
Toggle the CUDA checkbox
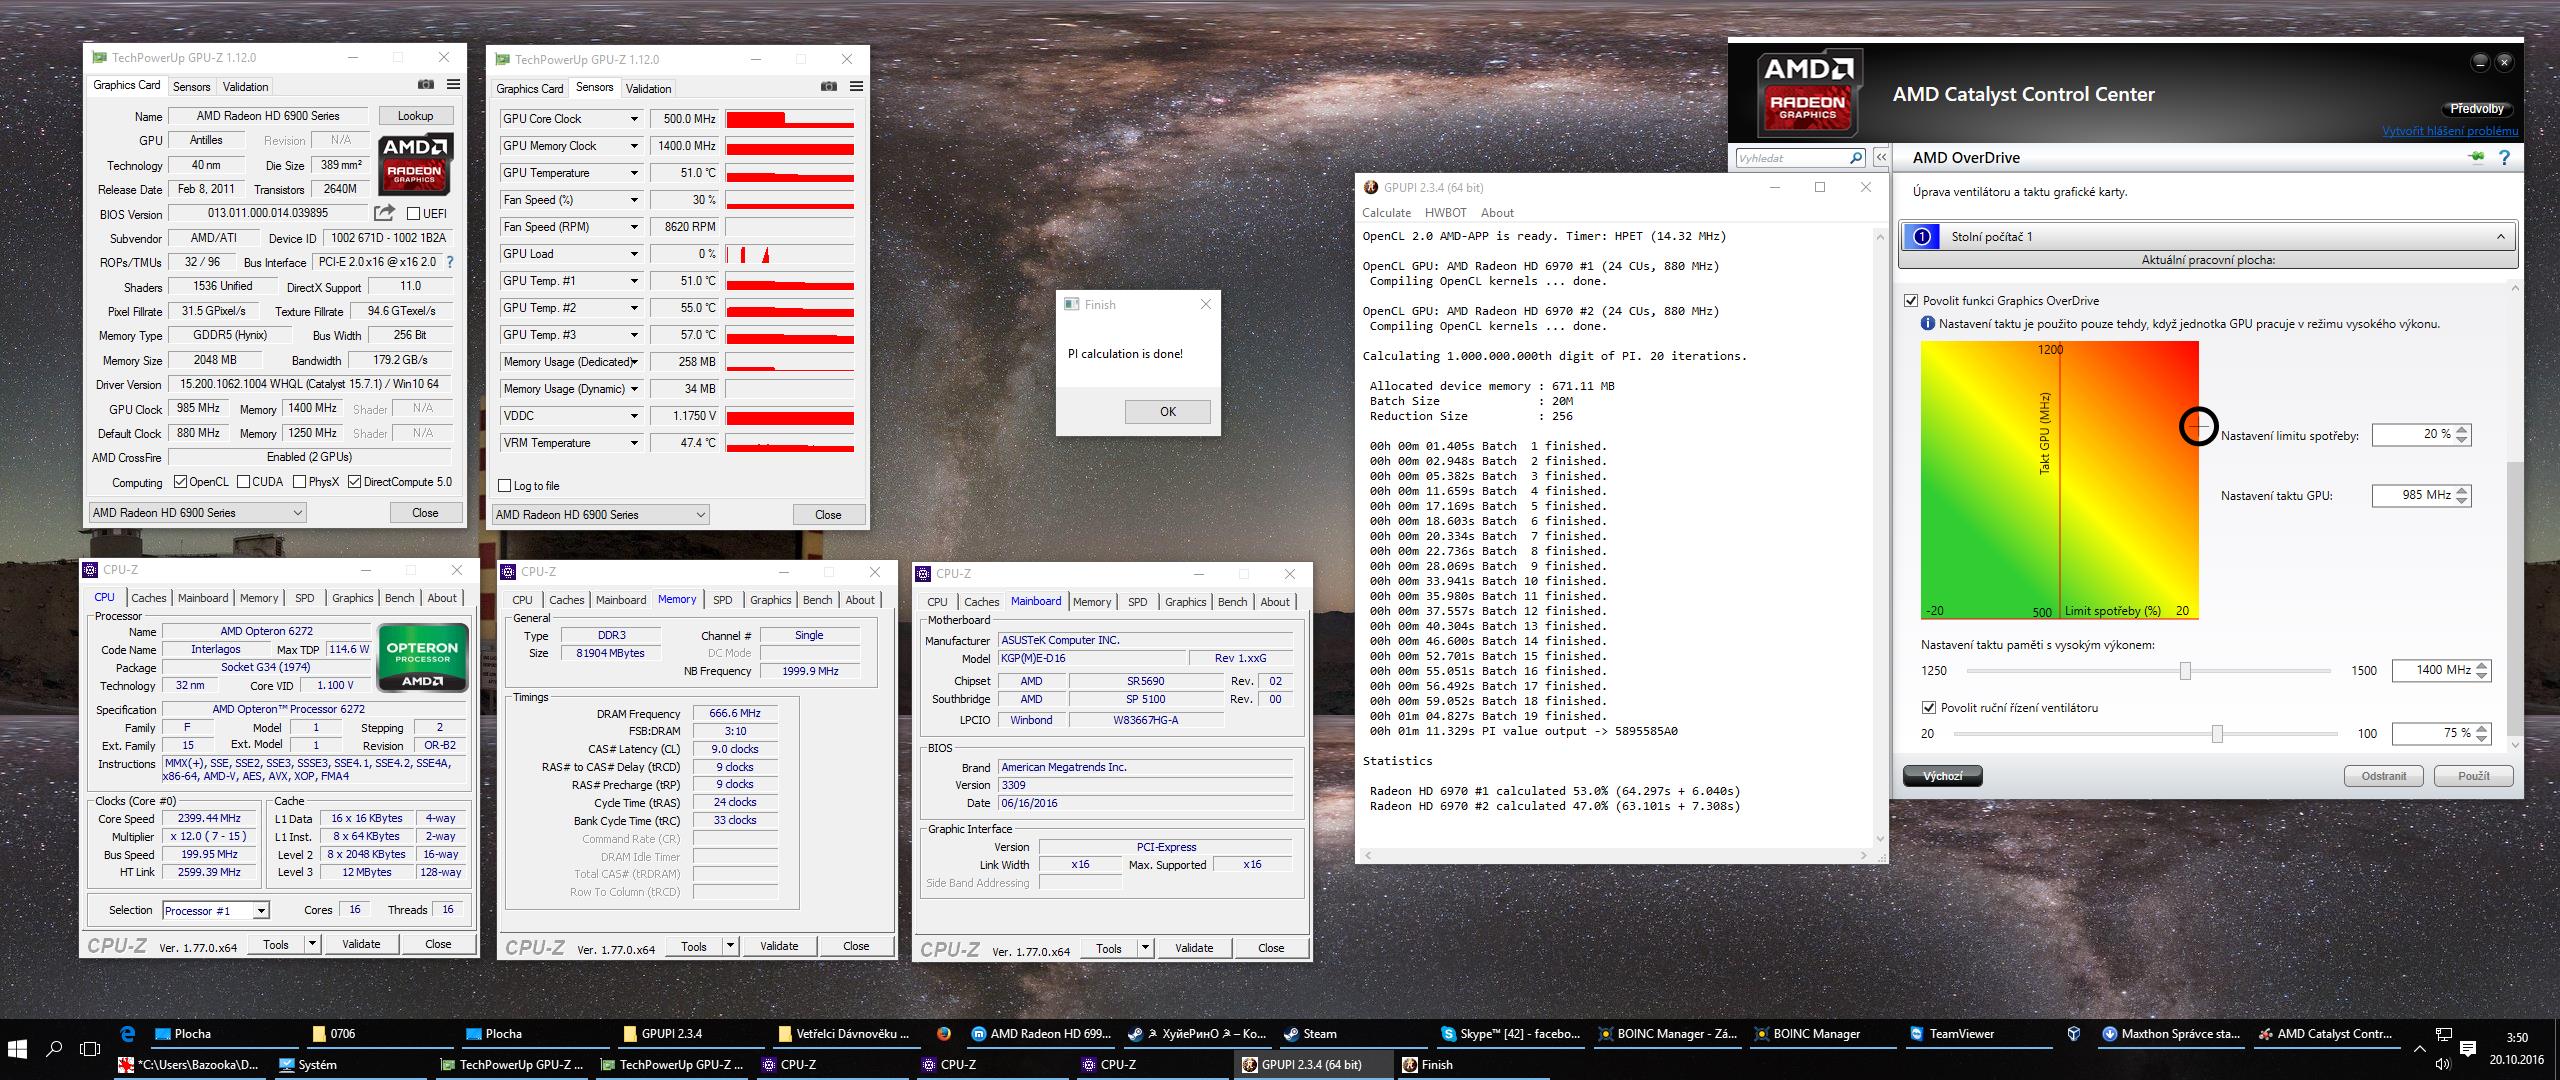tap(243, 482)
